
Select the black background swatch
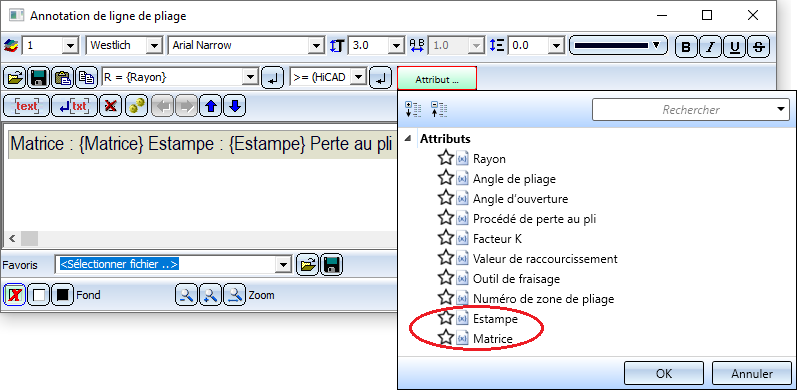click(x=63, y=295)
